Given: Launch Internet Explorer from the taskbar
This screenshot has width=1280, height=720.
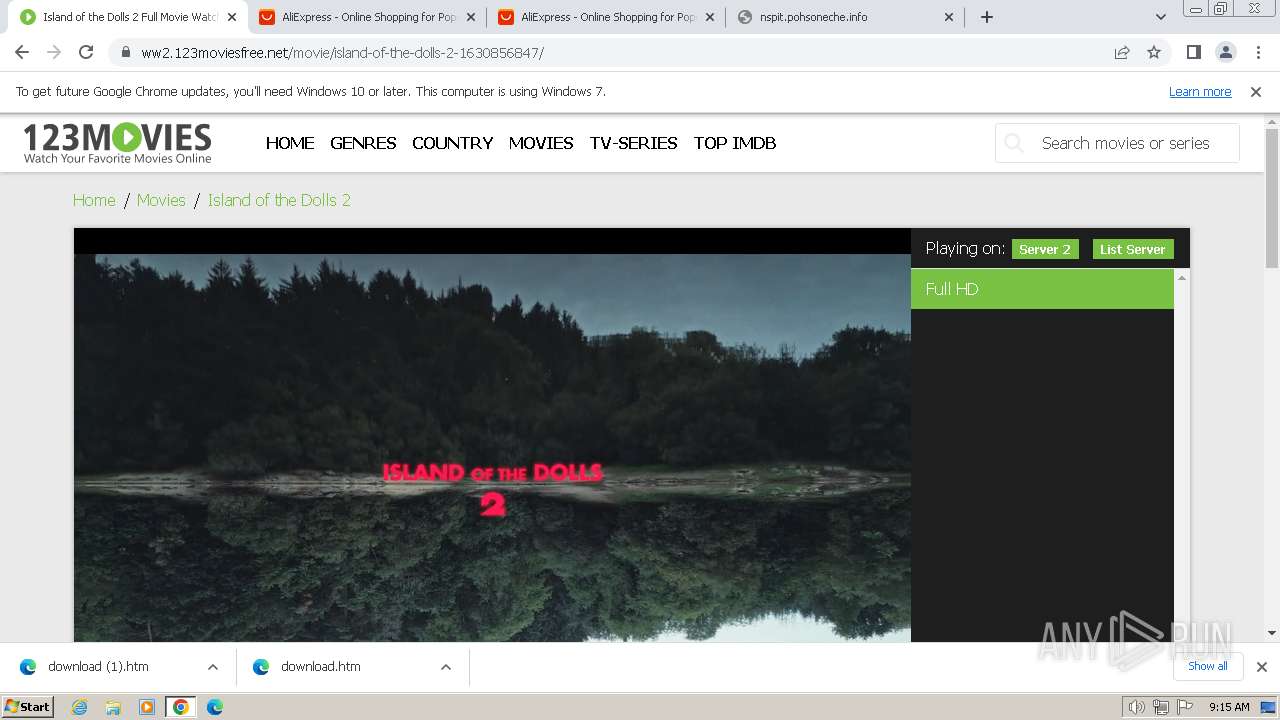Looking at the screenshot, I should click(x=80, y=707).
